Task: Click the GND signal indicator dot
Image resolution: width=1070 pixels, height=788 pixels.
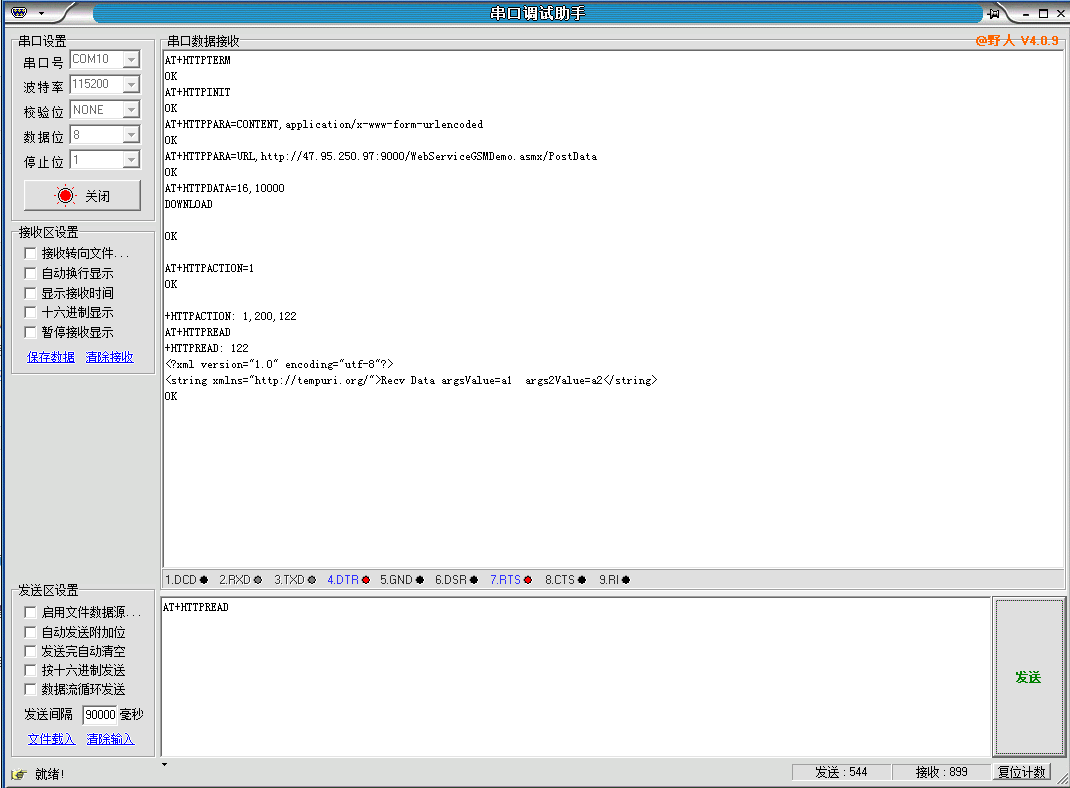Action: pos(420,580)
